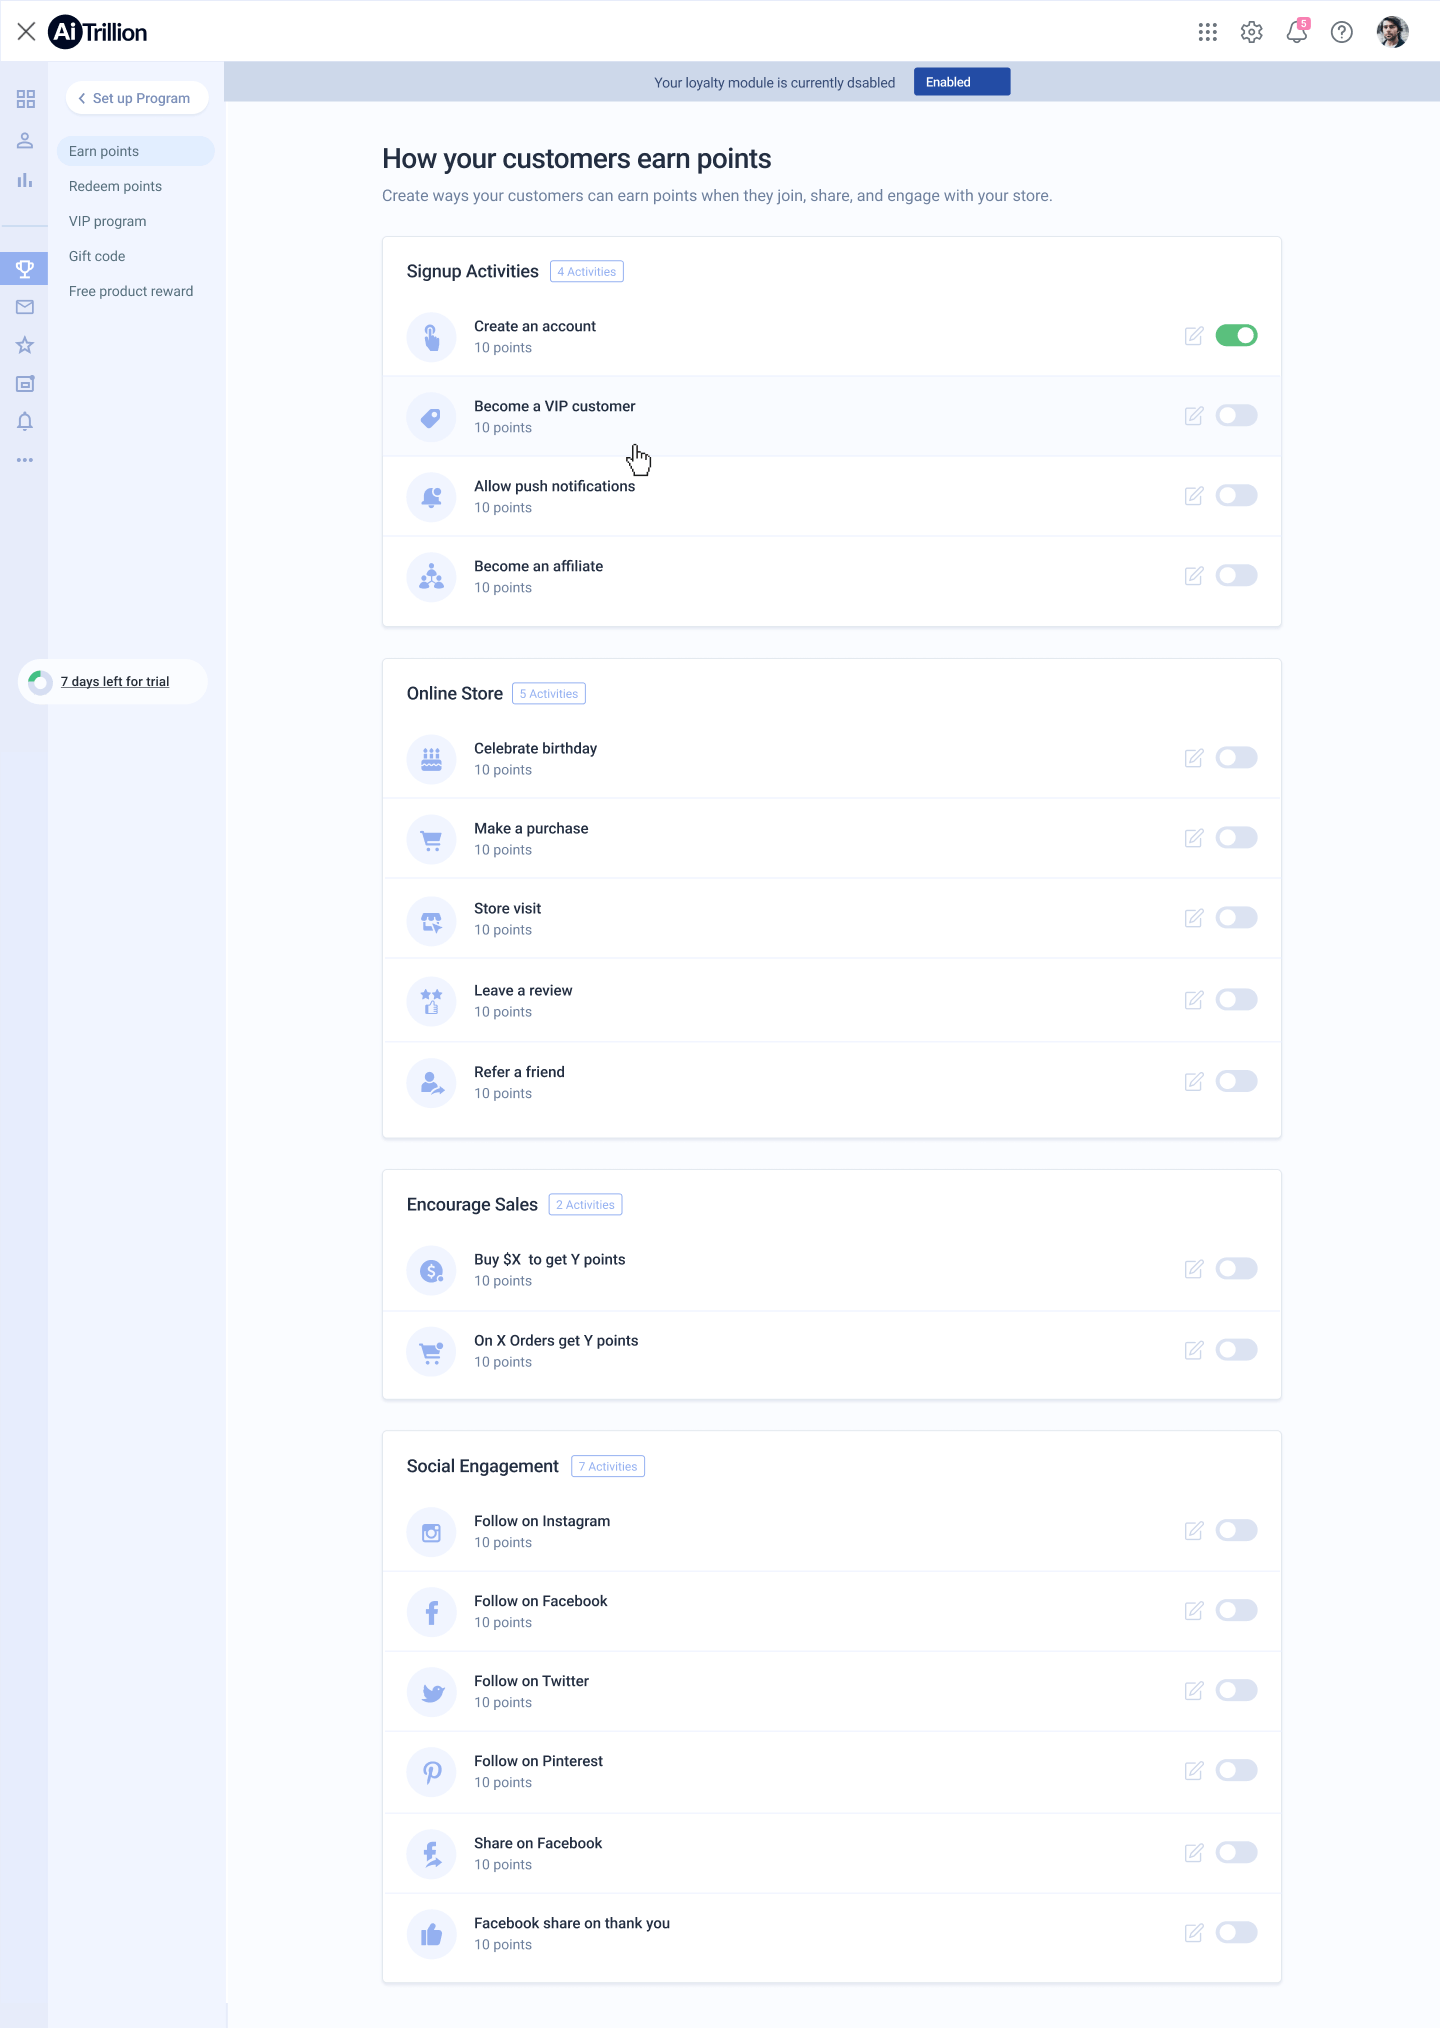The width and height of the screenshot is (1440, 2028).
Task: Enable Follow on Pinterest toggle
Action: tap(1236, 1770)
